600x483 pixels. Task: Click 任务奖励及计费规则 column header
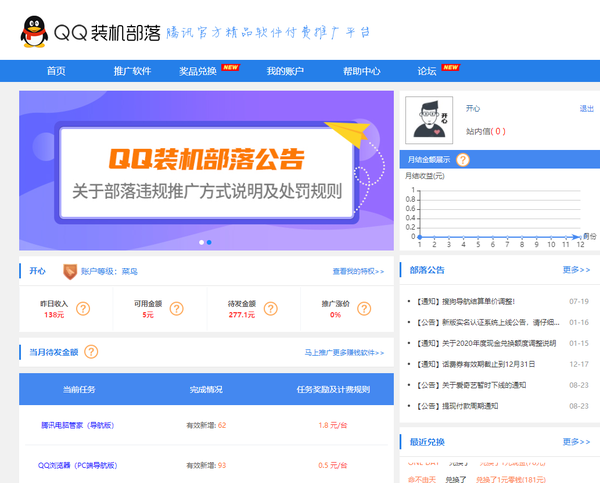tap(333, 390)
